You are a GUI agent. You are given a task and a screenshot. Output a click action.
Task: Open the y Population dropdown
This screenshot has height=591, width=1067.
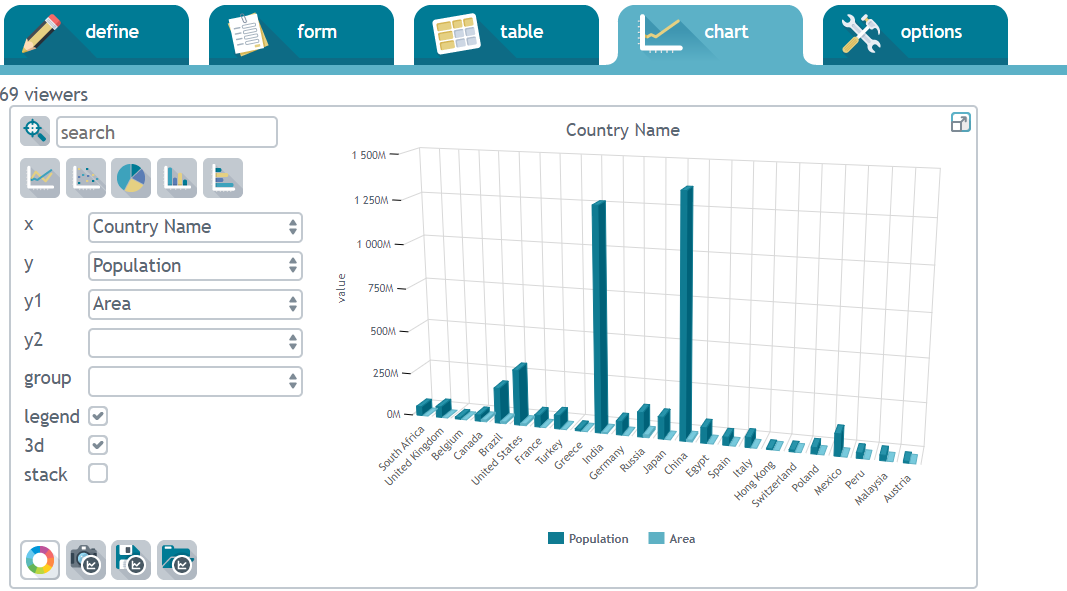point(195,266)
